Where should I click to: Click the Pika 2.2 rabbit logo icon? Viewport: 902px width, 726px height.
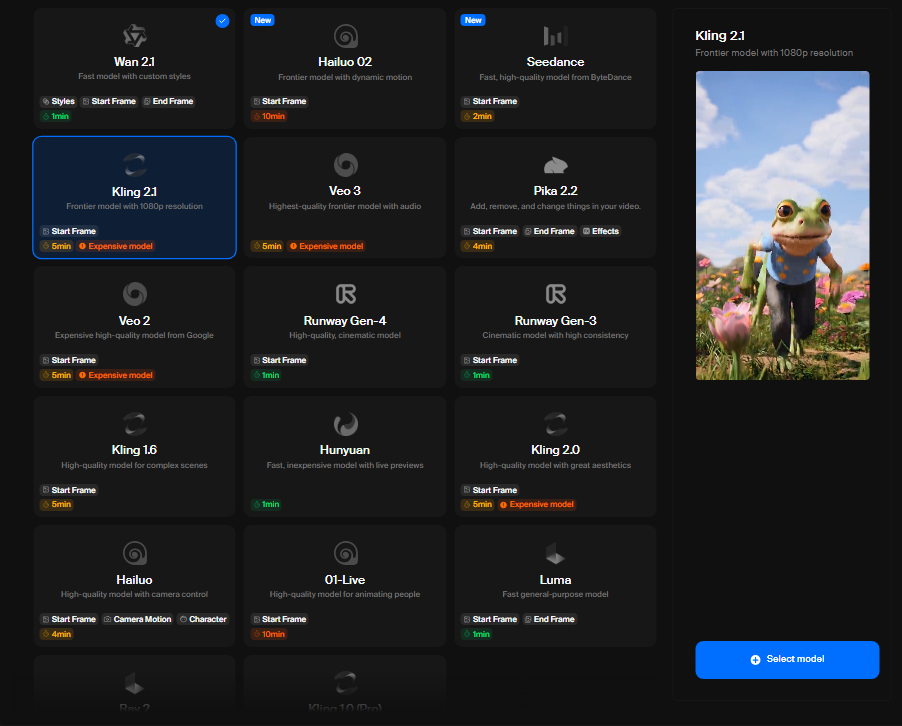tap(556, 166)
